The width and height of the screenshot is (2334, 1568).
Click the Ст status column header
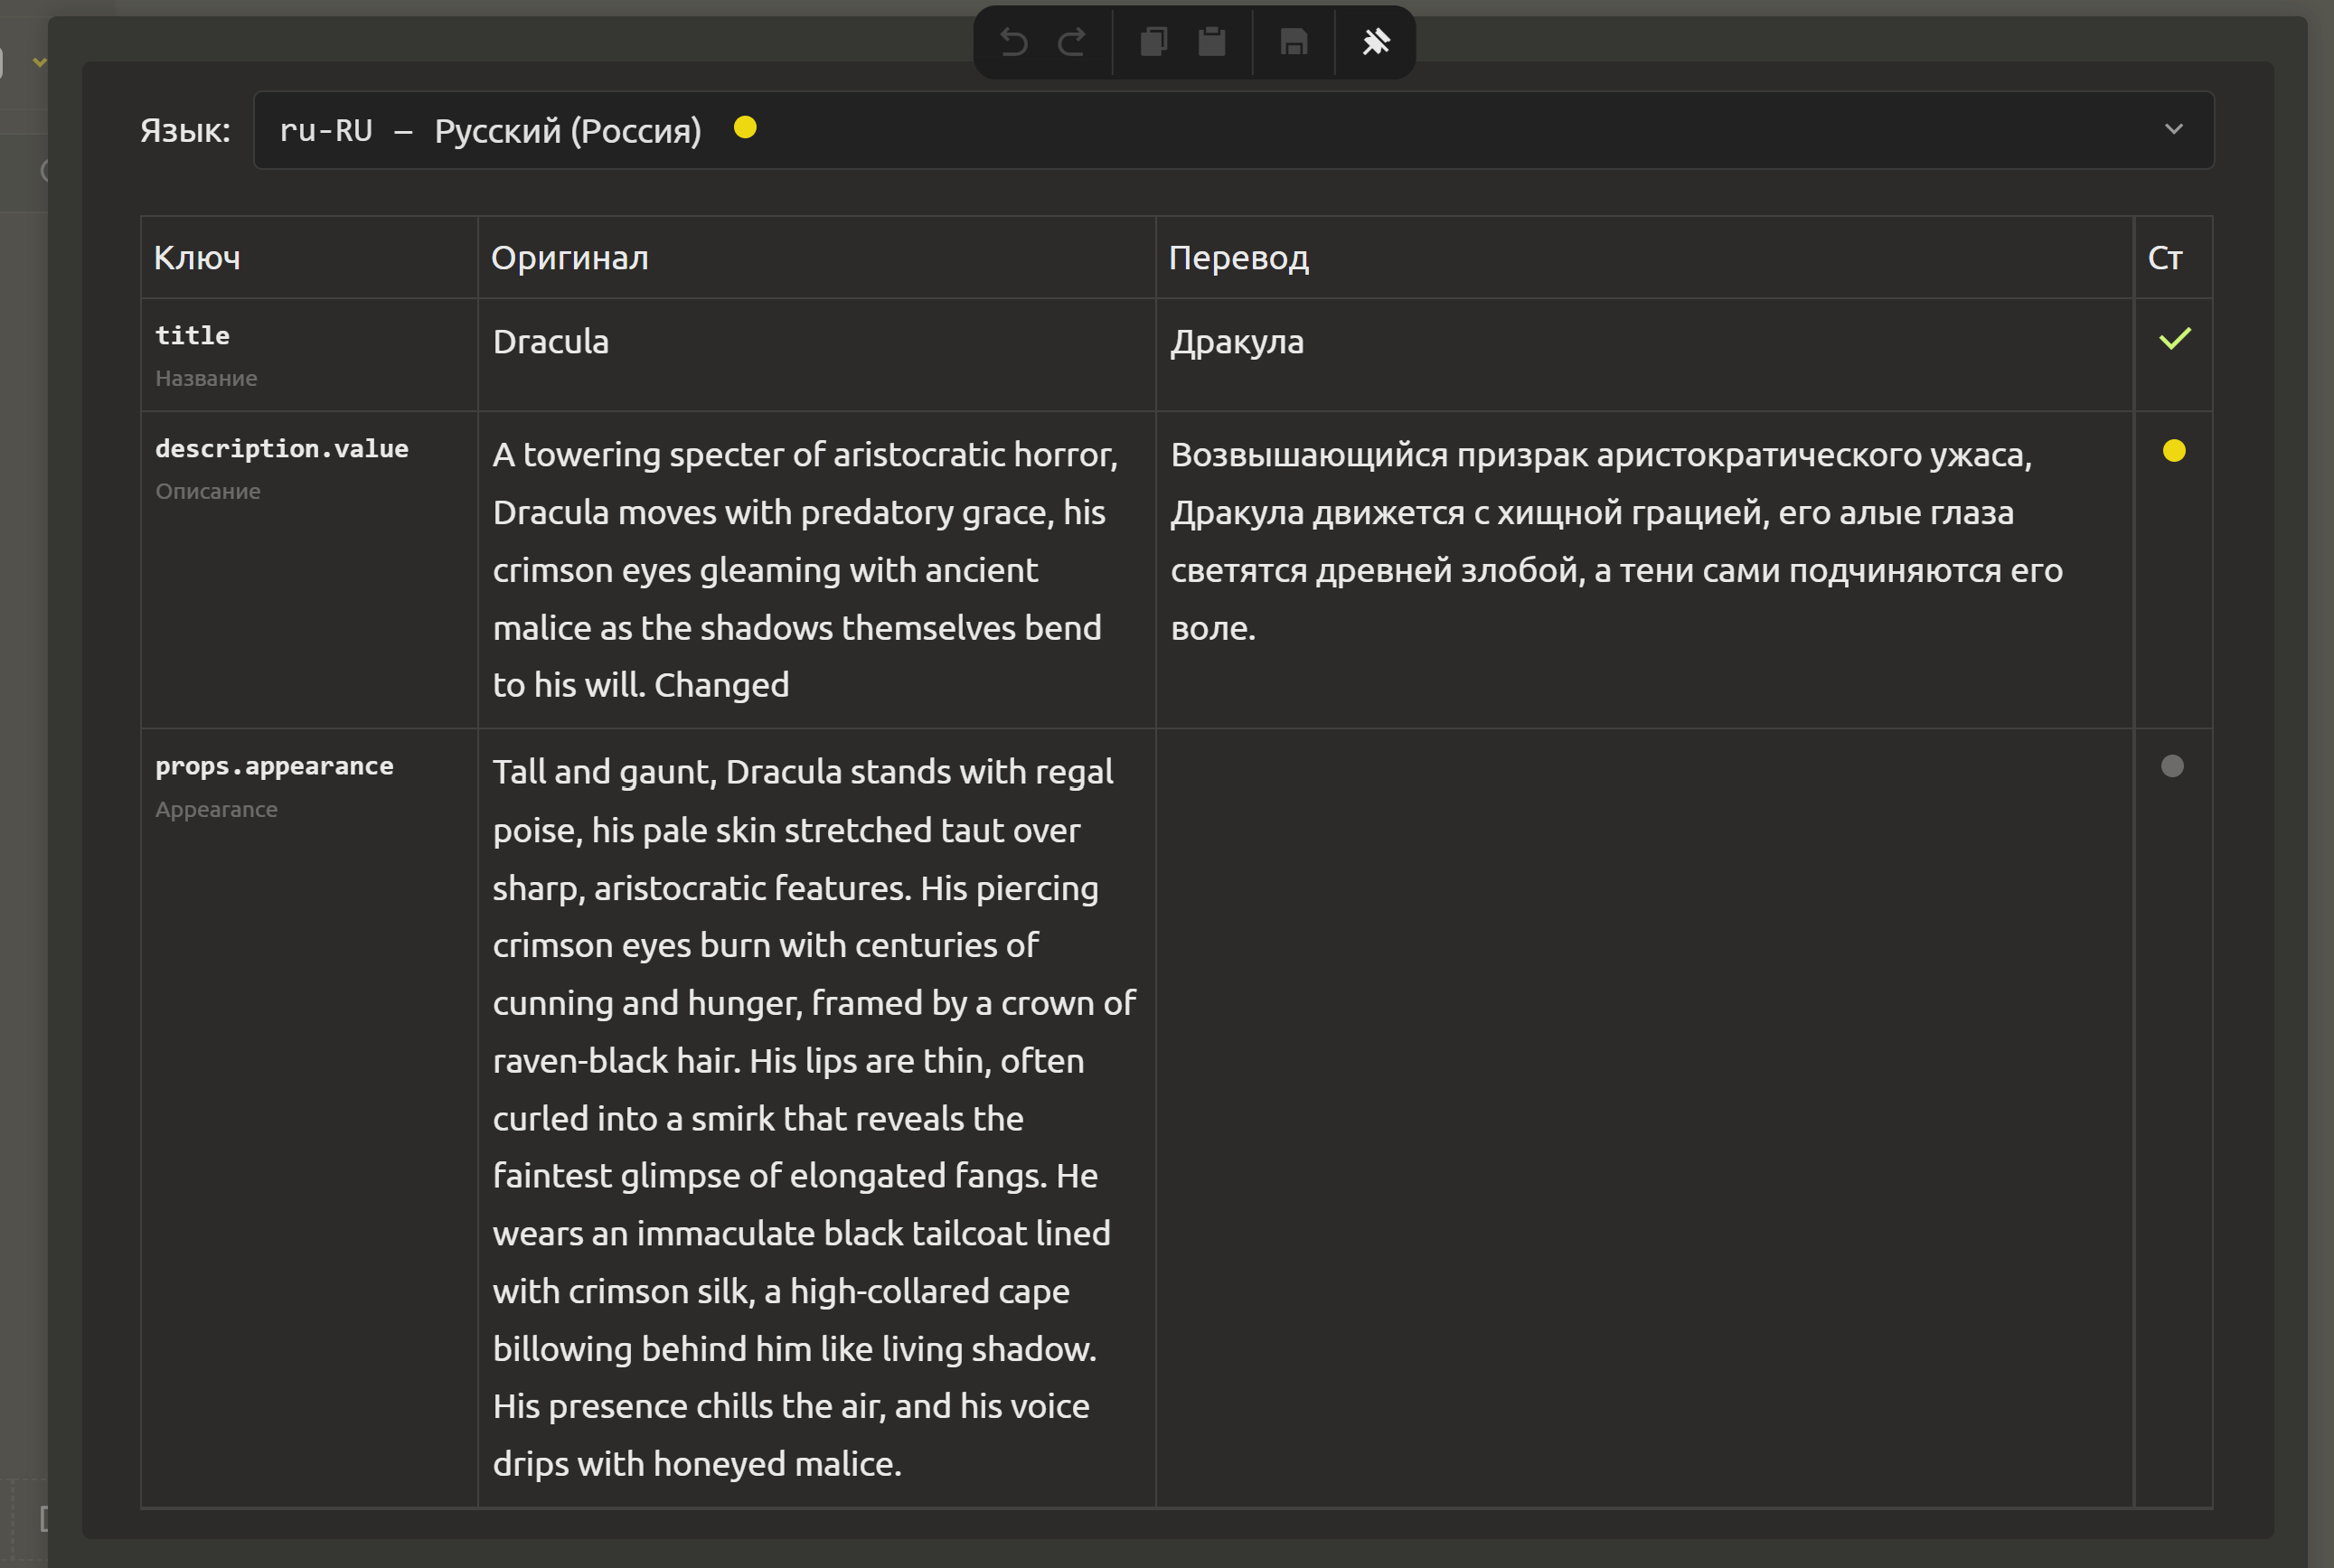point(2173,258)
